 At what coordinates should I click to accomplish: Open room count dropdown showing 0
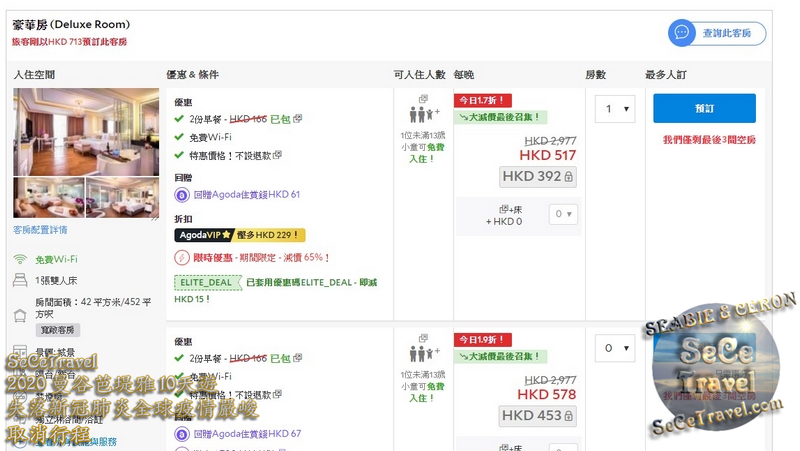tap(615, 348)
